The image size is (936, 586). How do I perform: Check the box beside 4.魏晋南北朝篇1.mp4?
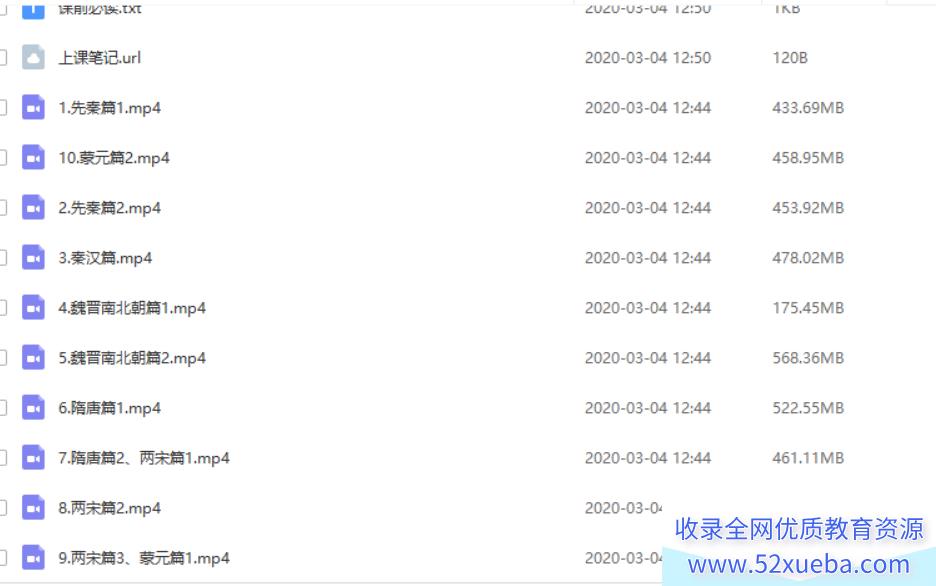pyautogui.click(x=2, y=308)
